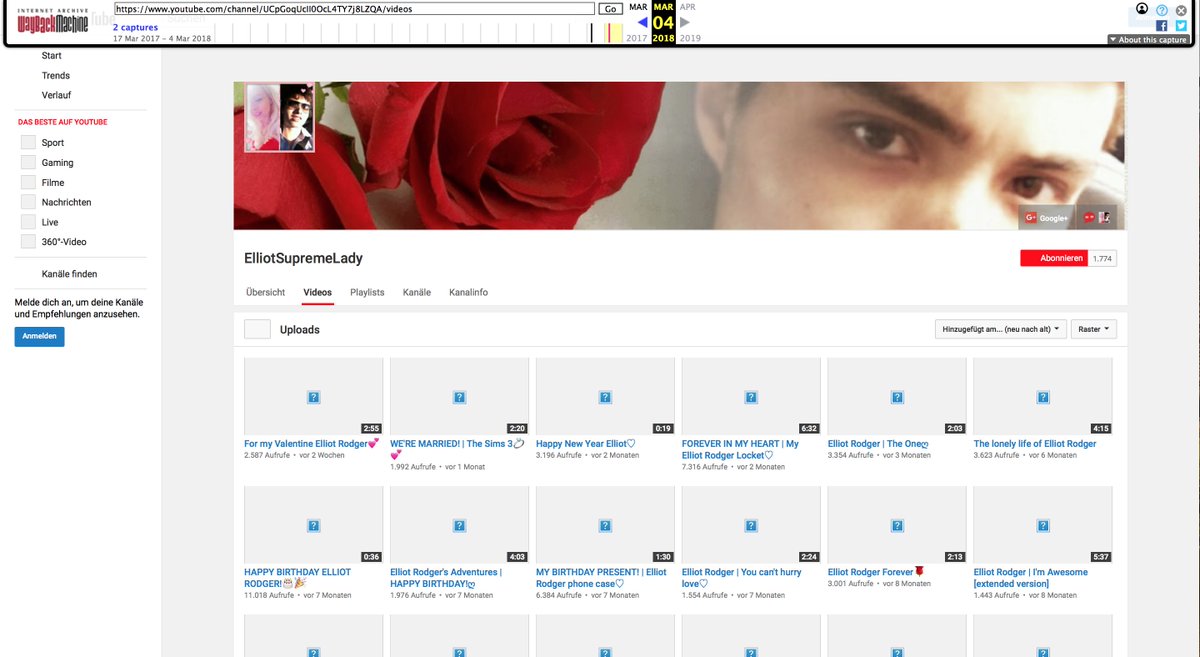Open the '2 captures' link
Image resolution: width=1200 pixels, height=657 pixels.
pyautogui.click(x=135, y=28)
